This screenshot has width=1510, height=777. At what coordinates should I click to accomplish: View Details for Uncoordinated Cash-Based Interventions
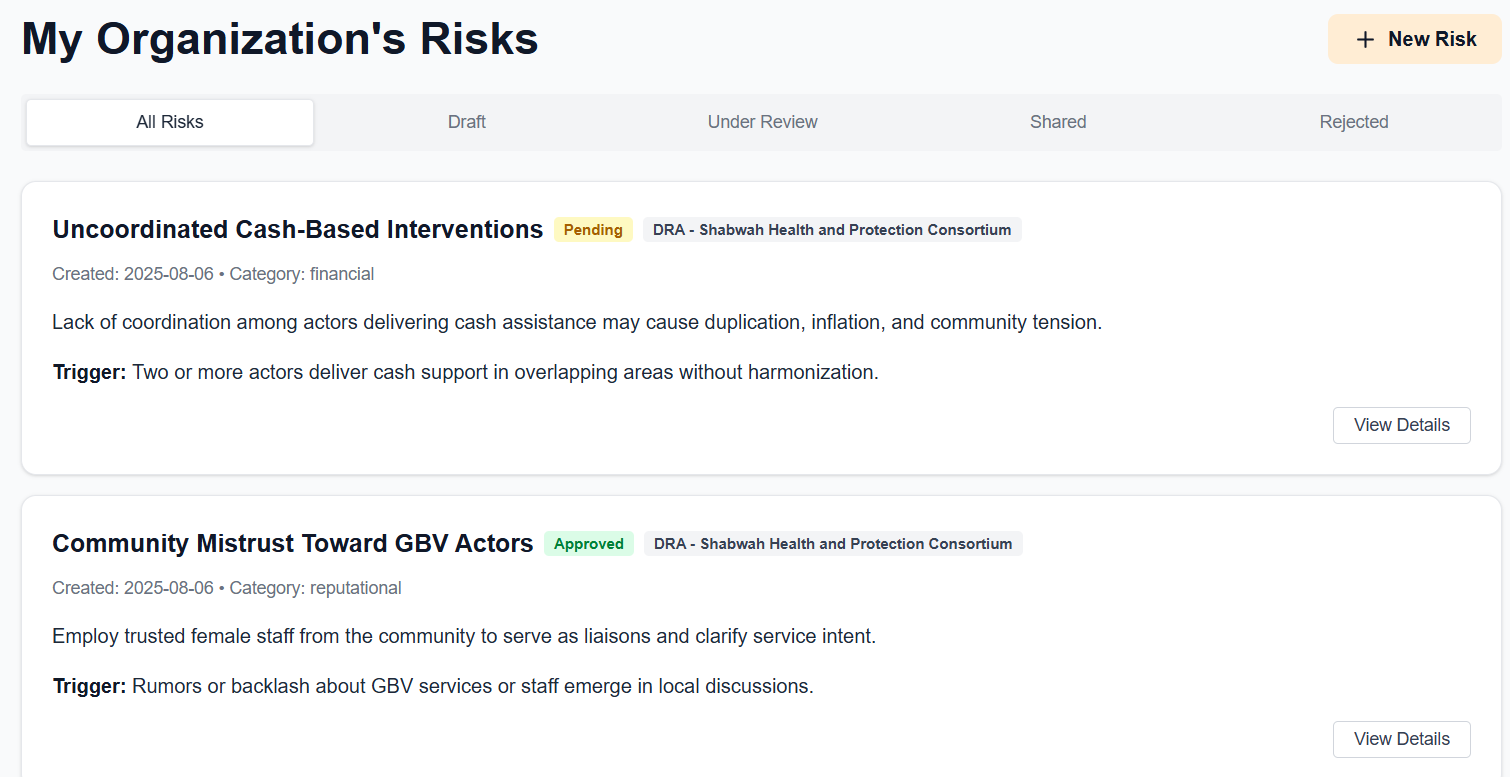tap(1401, 425)
